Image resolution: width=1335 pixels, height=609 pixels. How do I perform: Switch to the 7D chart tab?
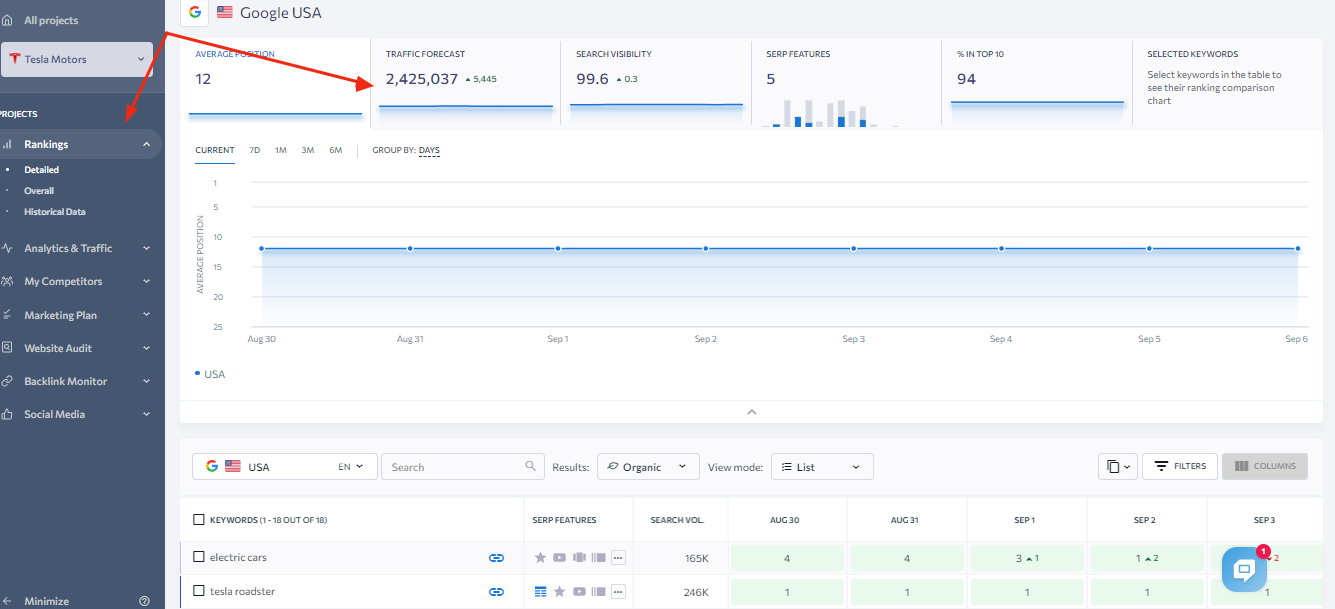pyautogui.click(x=254, y=150)
